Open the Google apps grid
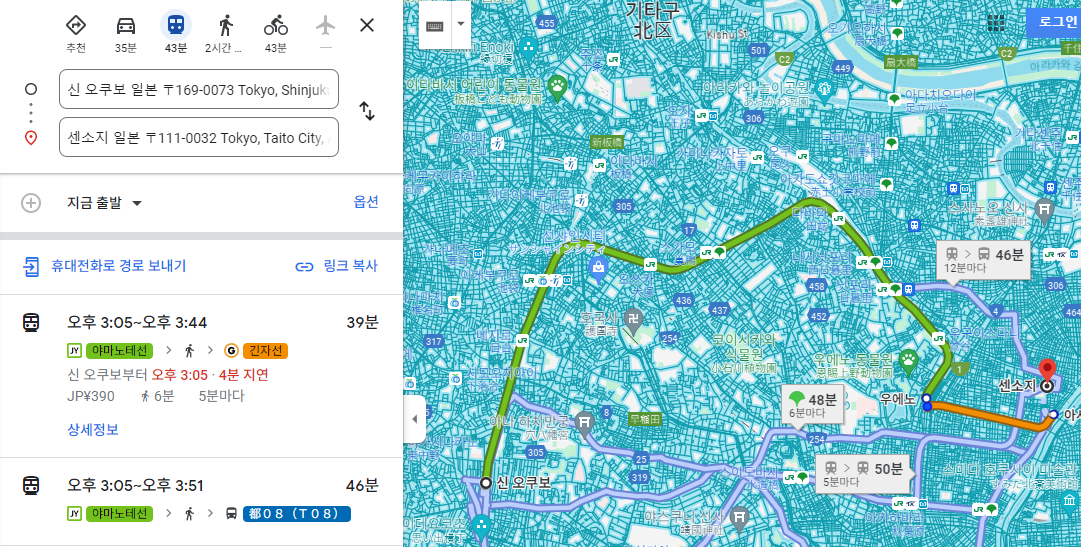 [996, 22]
